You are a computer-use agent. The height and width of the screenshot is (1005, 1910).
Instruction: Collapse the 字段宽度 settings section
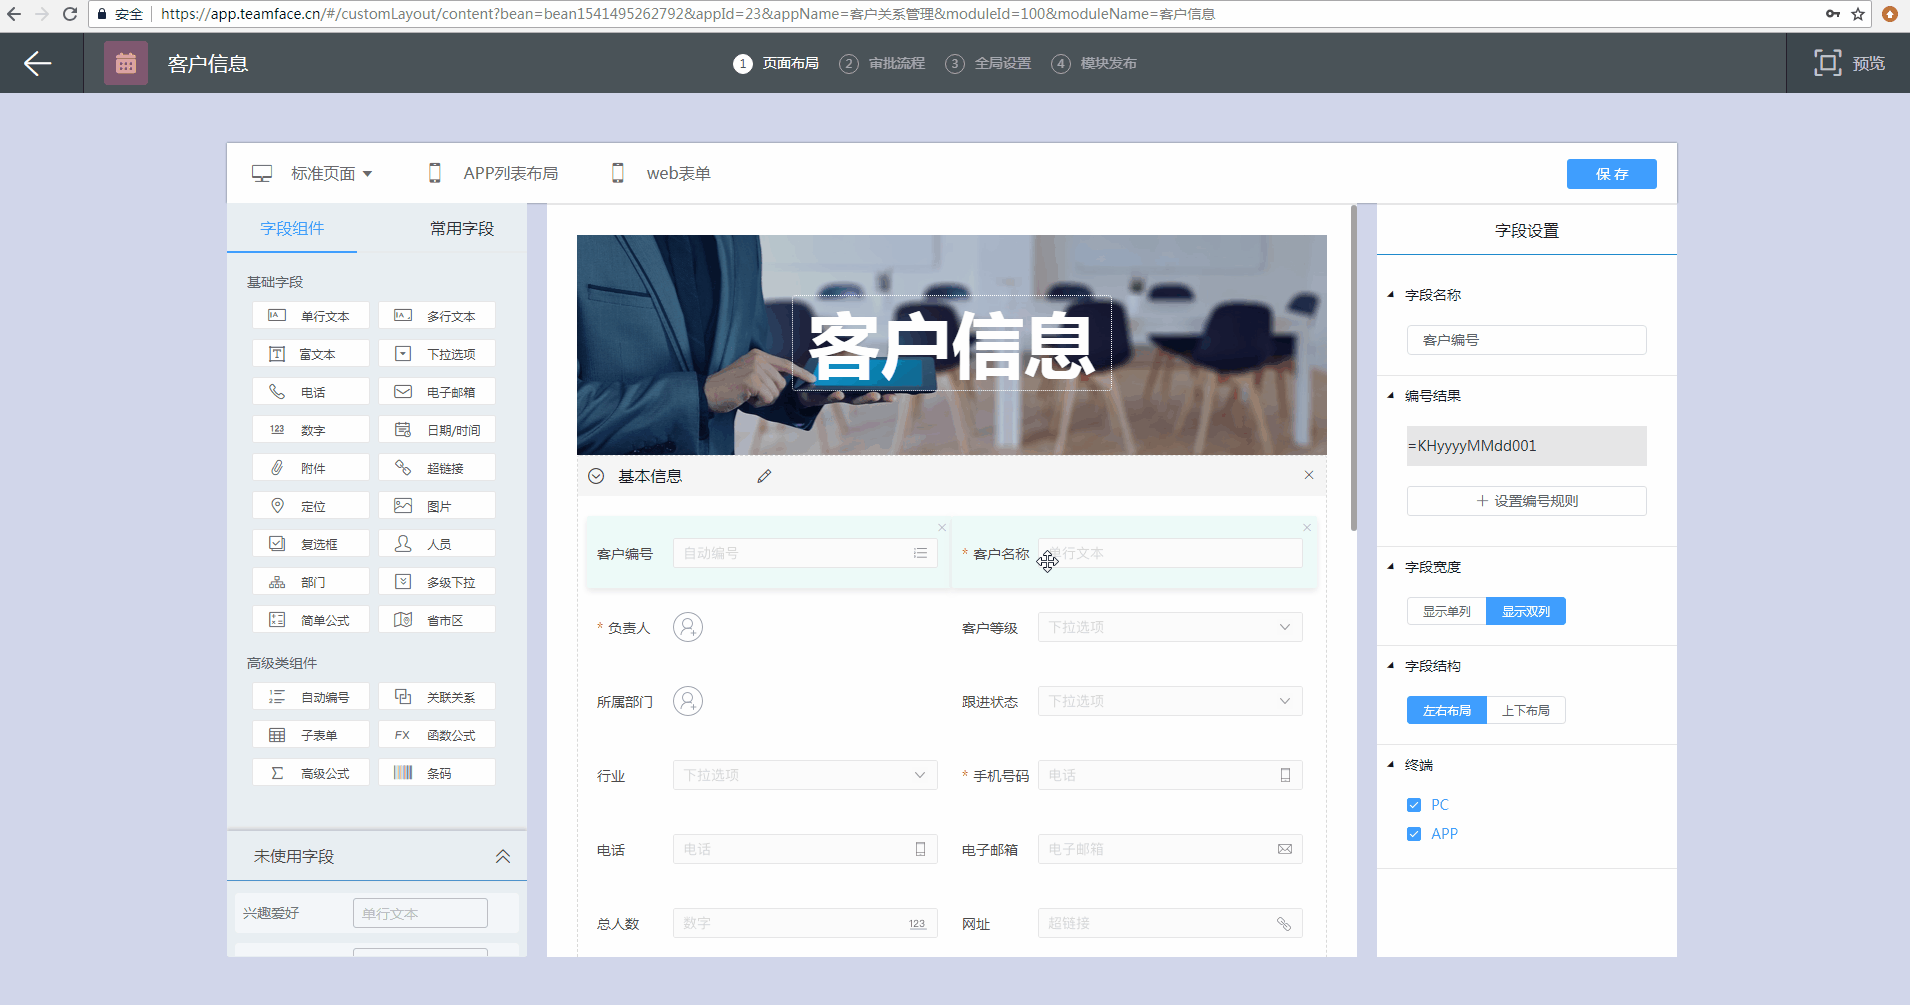pyautogui.click(x=1390, y=567)
